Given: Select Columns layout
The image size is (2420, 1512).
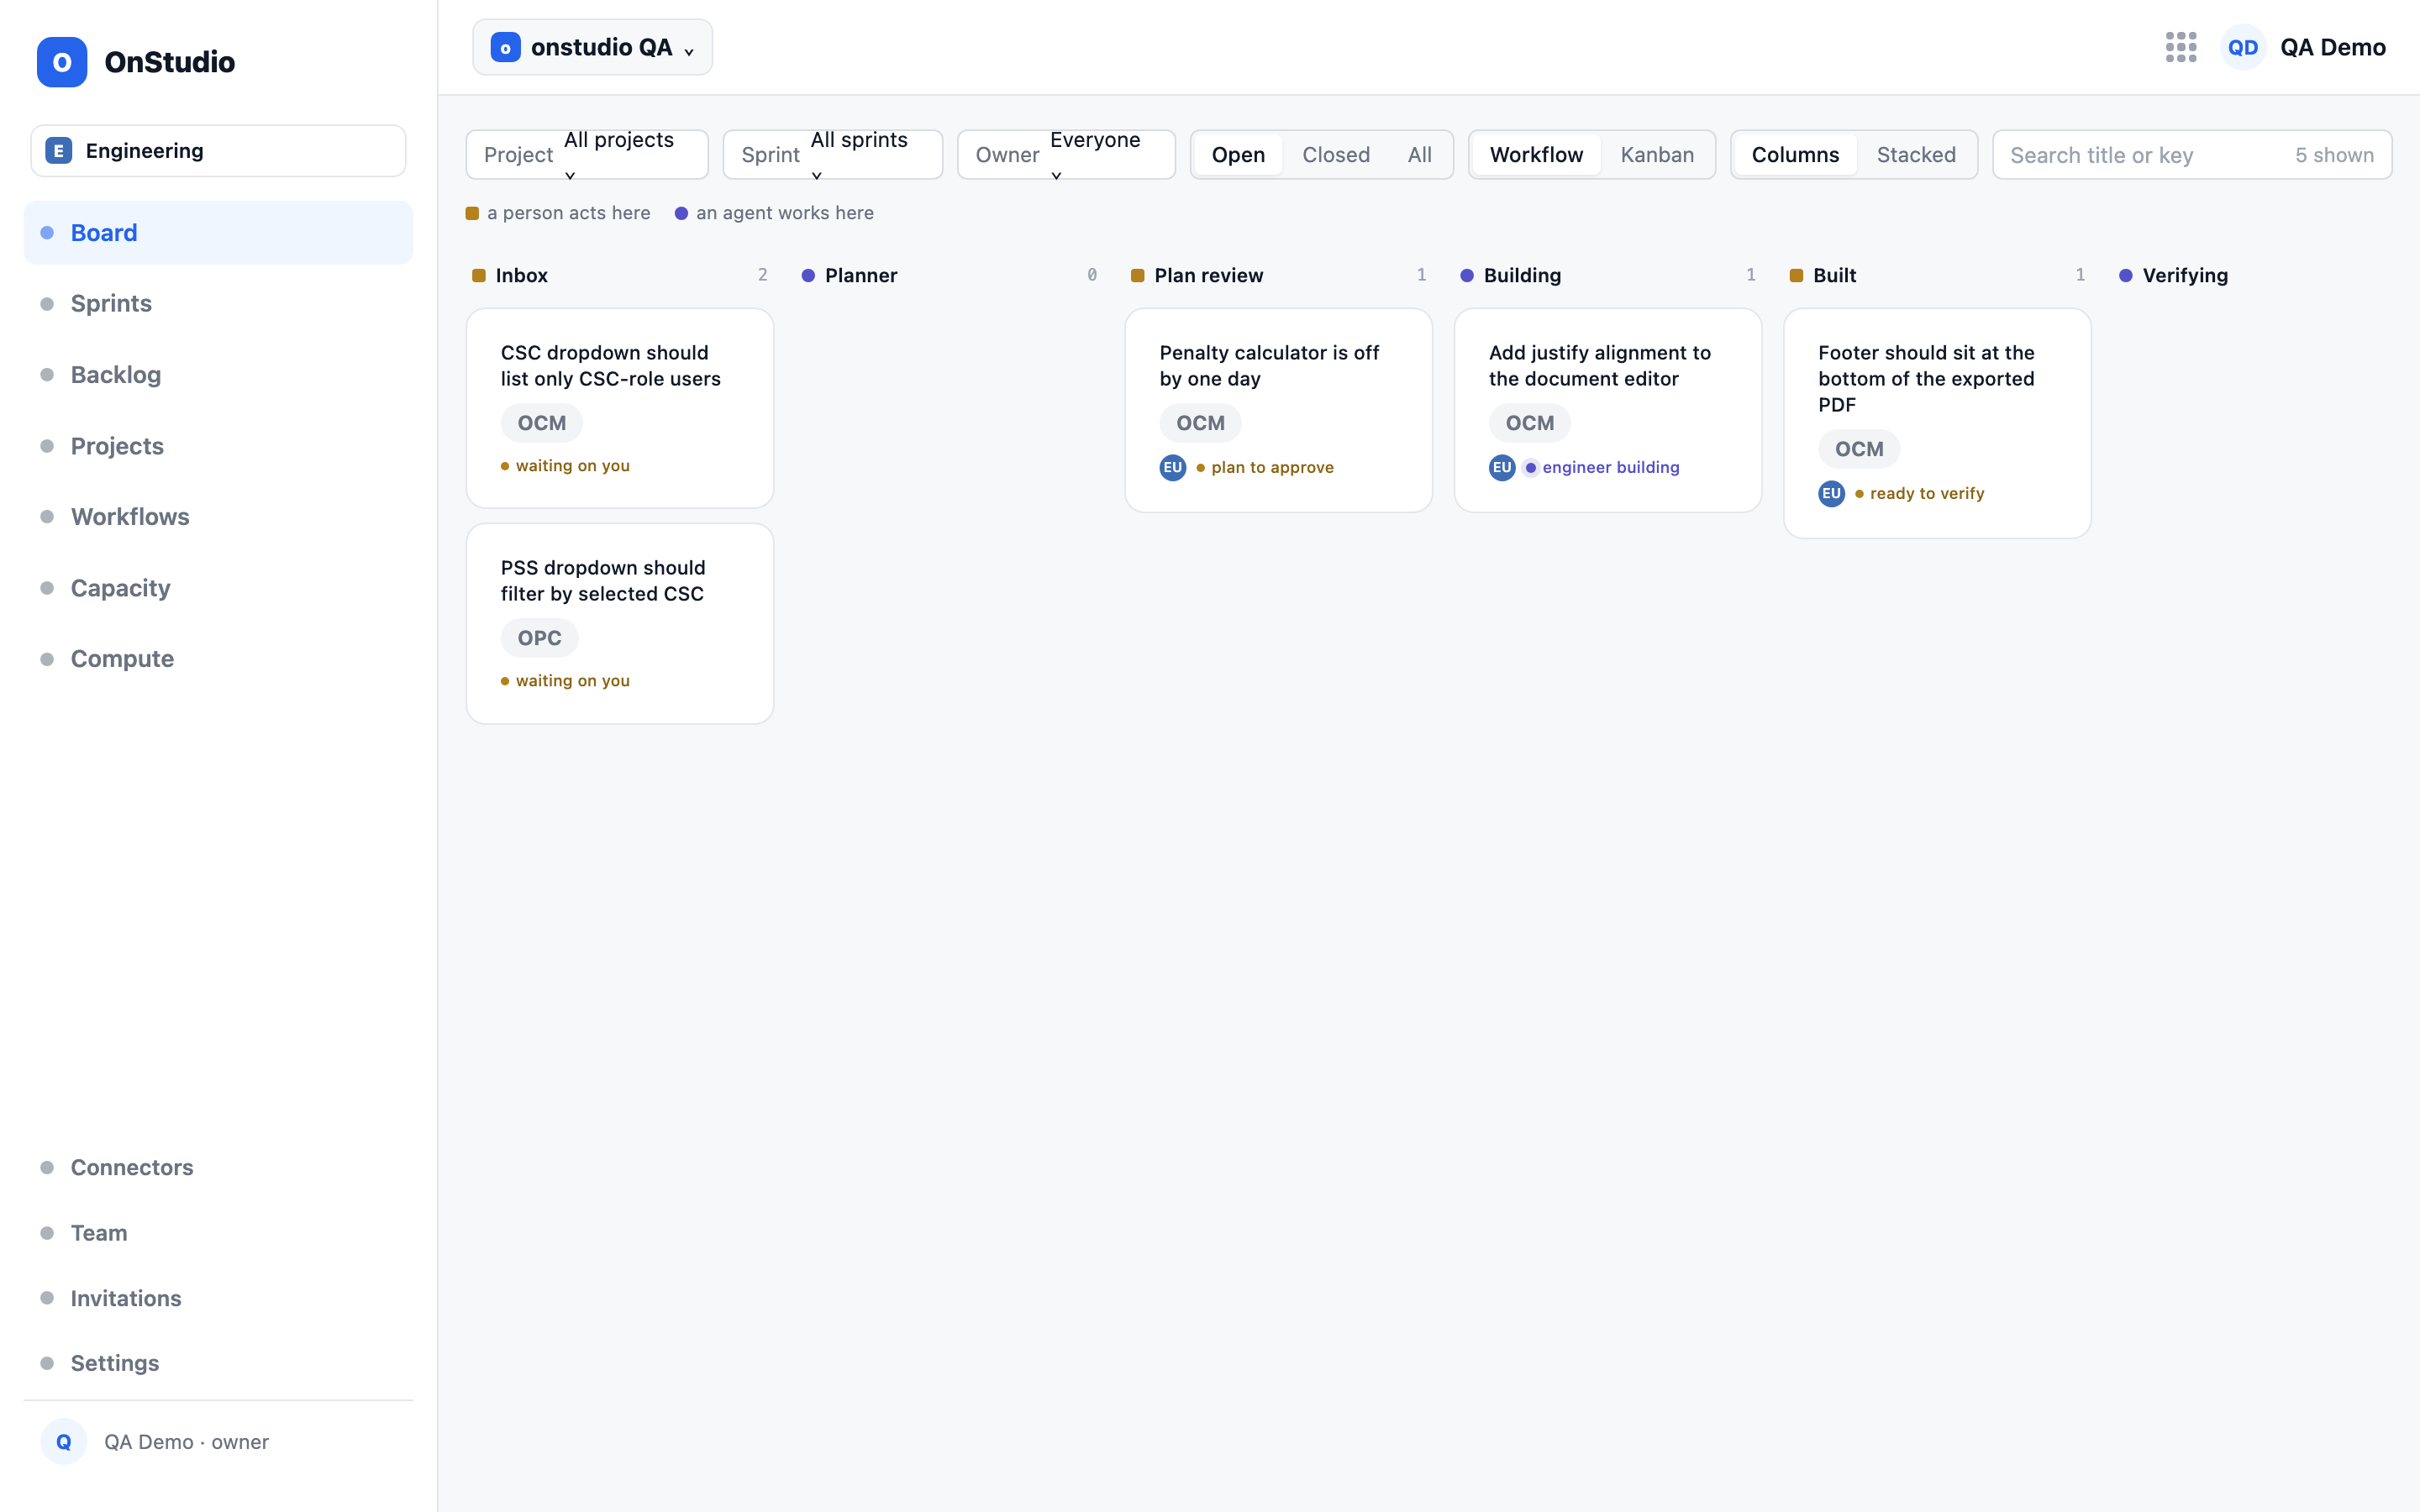Looking at the screenshot, I should point(1794,155).
